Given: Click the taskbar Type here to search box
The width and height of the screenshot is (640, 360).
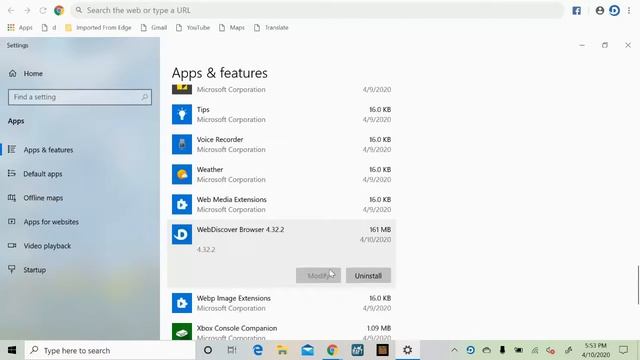Looking at the screenshot, I should click(110, 350).
